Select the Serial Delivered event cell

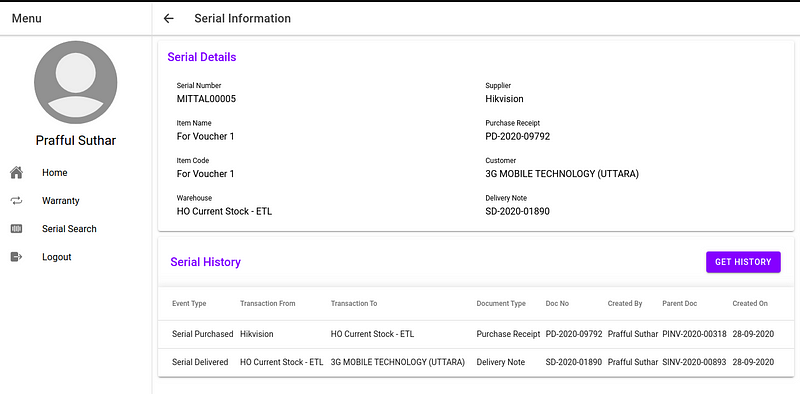pyautogui.click(x=199, y=362)
